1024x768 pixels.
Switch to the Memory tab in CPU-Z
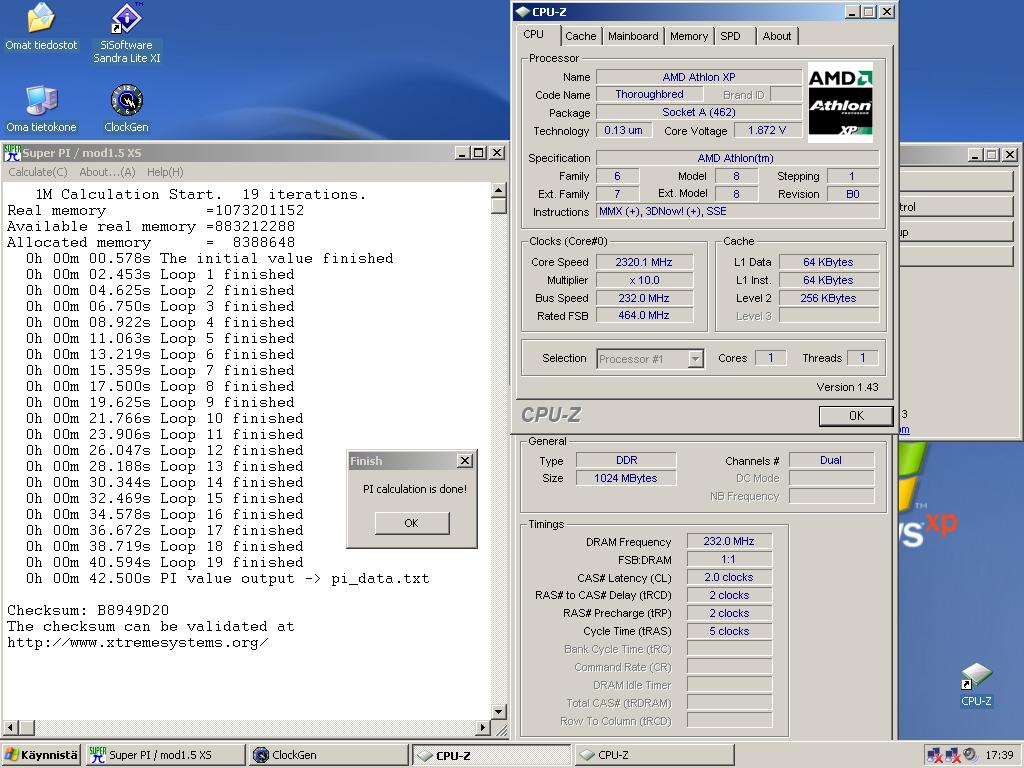point(688,36)
